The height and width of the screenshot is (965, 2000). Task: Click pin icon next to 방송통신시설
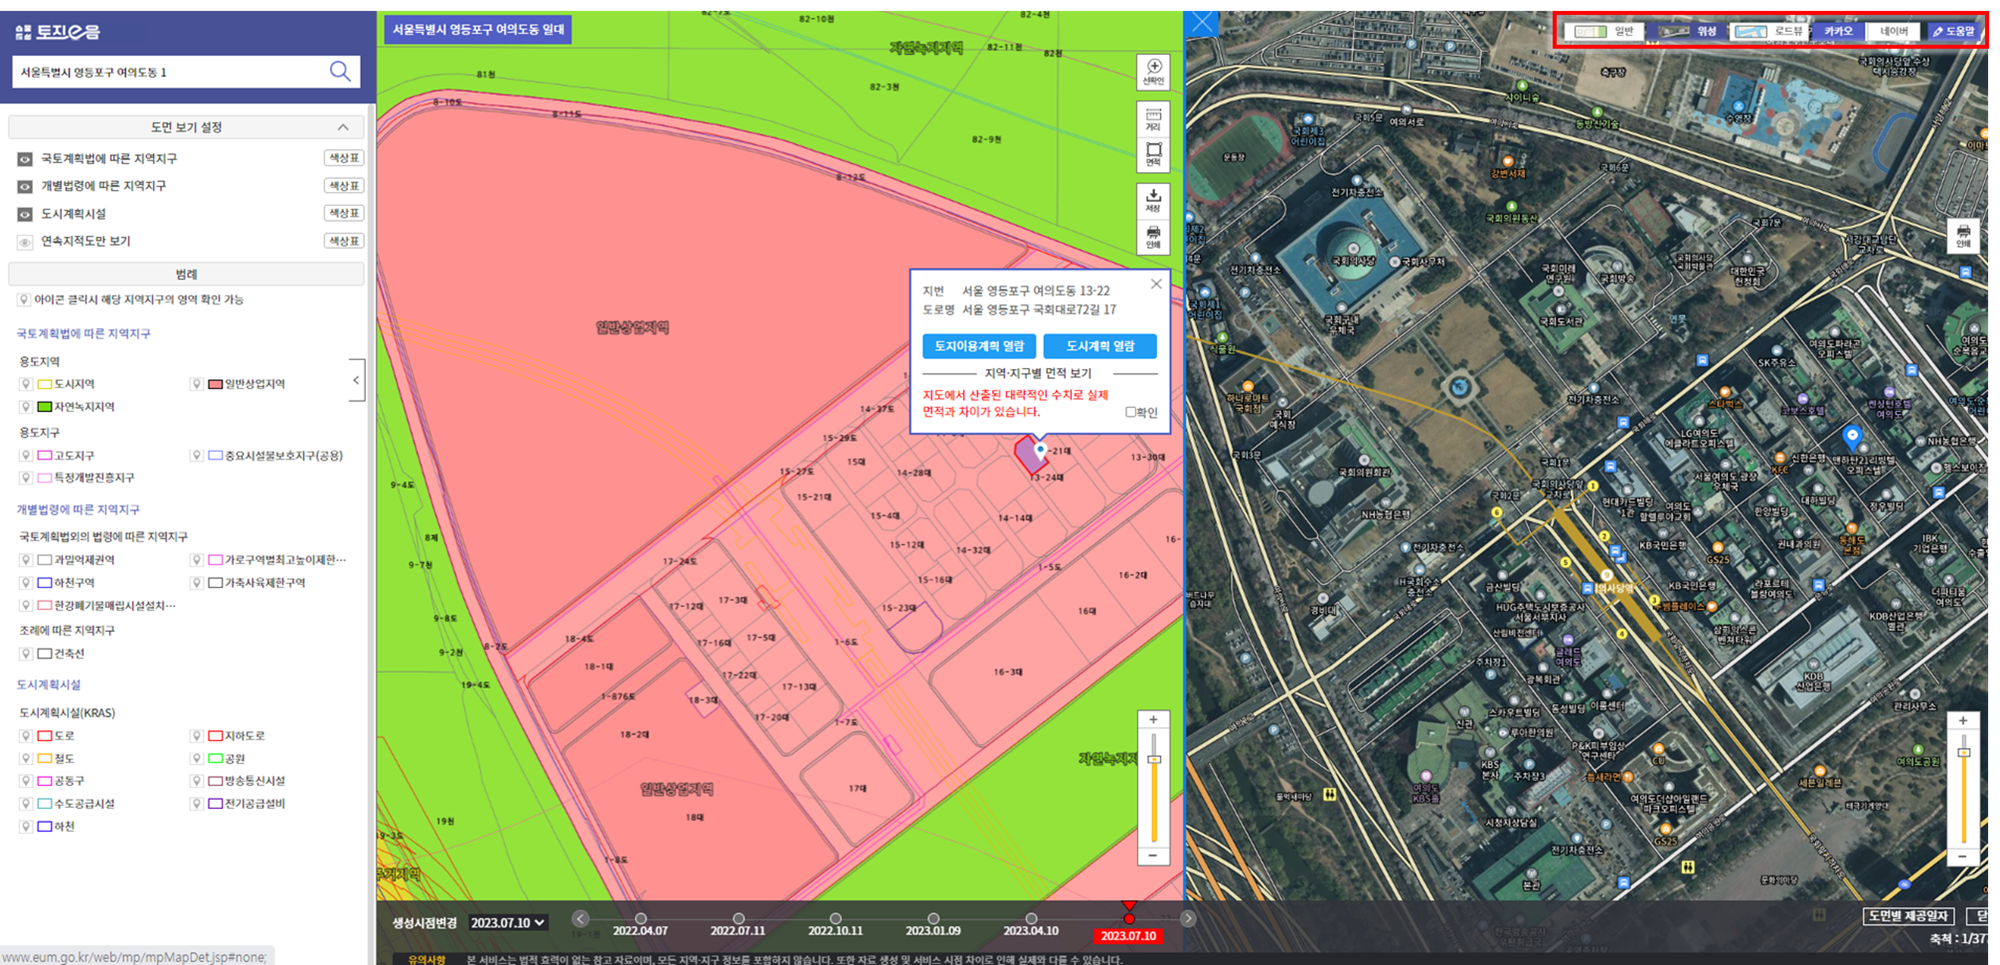pos(197,781)
